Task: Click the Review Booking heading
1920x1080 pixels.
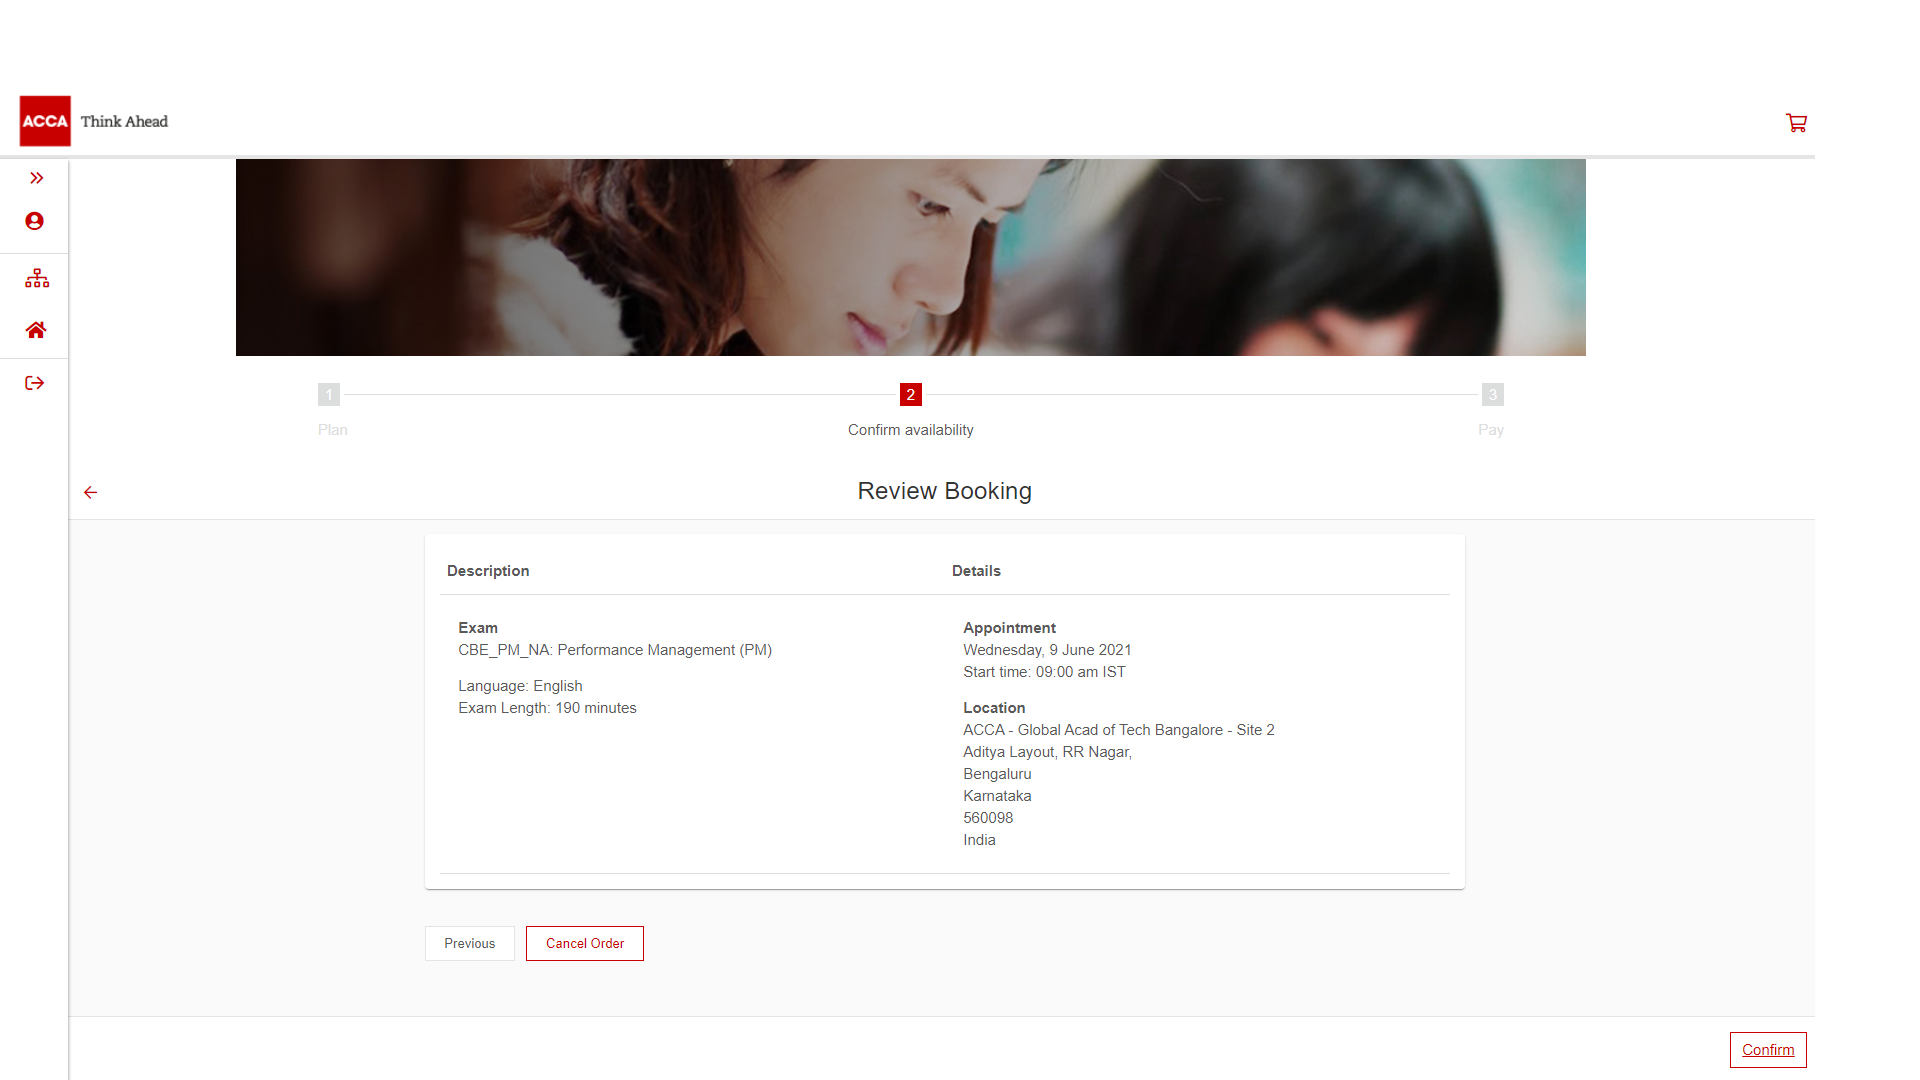Action: (x=944, y=491)
